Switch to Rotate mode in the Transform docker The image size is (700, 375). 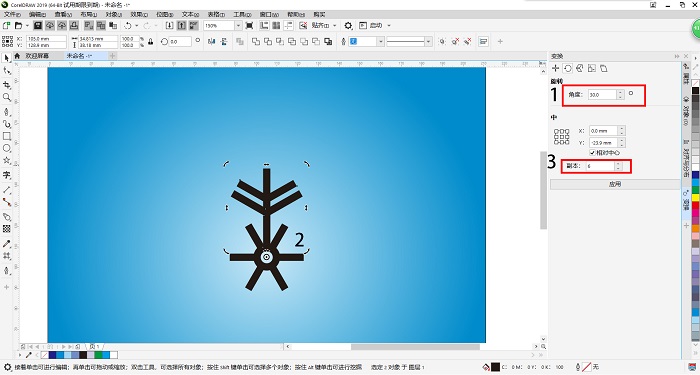(567, 68)
